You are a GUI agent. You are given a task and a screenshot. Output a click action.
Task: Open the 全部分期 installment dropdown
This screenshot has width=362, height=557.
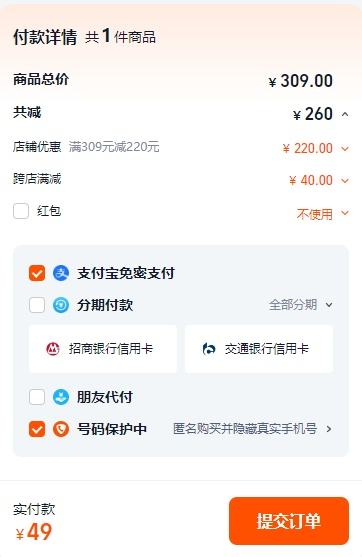[x=301, y=305]
